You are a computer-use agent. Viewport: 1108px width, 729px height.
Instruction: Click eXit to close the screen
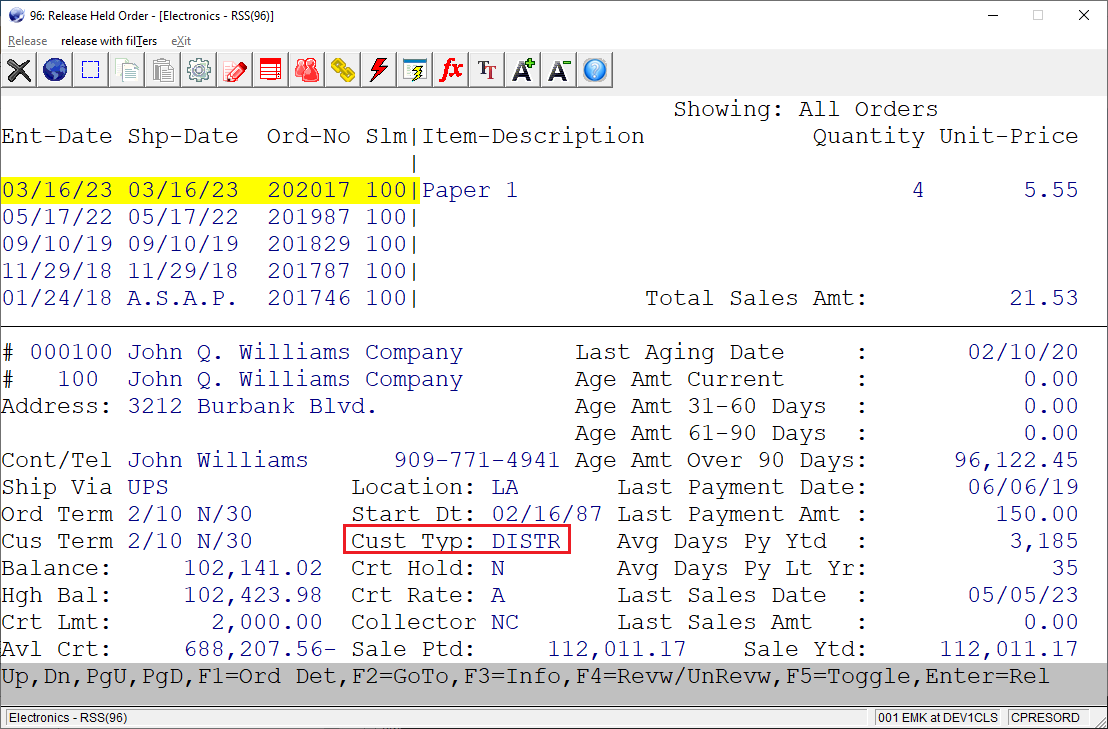click(181, 41)
